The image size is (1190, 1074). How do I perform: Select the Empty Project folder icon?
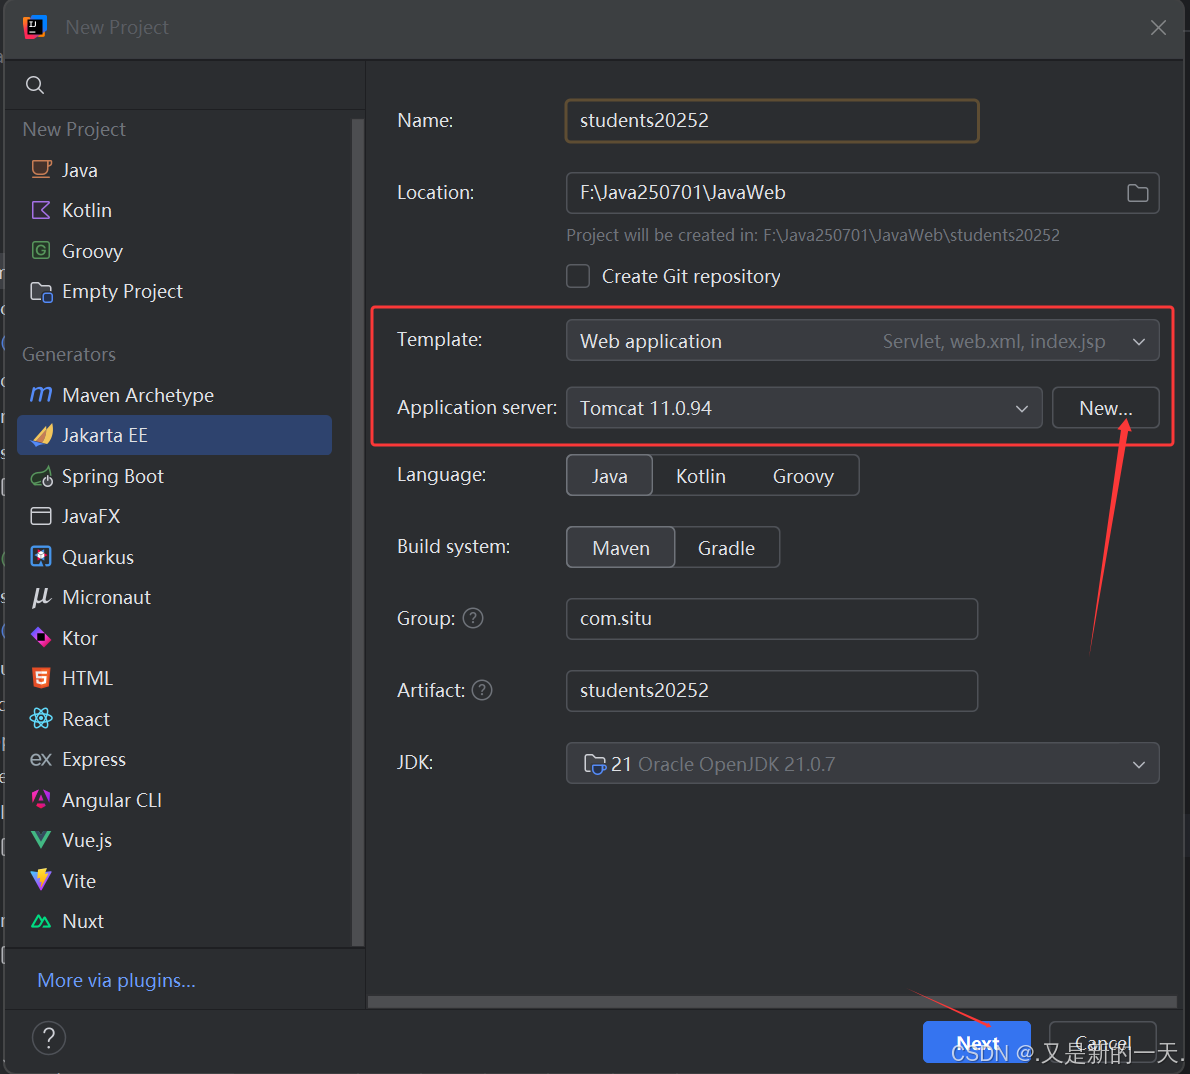click(41, 291)
